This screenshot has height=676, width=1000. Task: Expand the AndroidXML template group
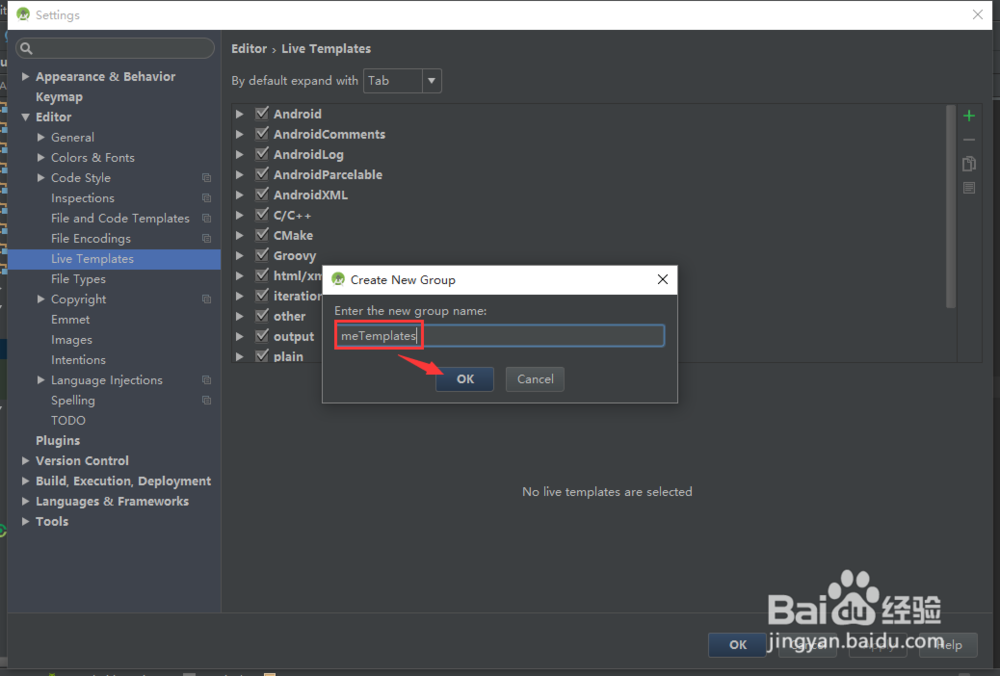click(240, 194)
